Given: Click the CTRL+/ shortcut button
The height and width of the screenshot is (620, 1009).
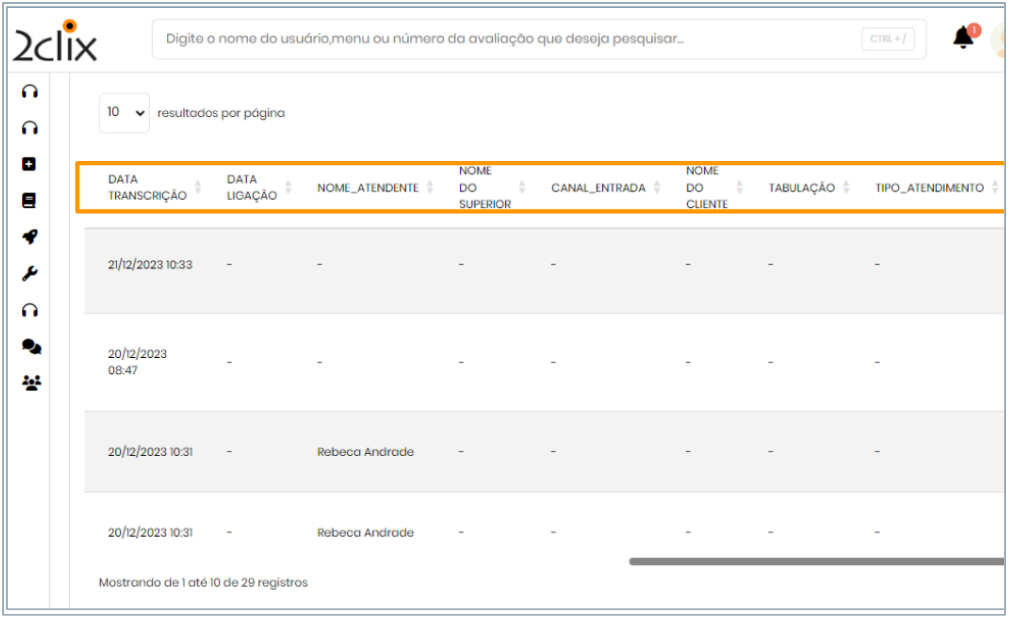Looking at the screenshot, I should (887, 39).
